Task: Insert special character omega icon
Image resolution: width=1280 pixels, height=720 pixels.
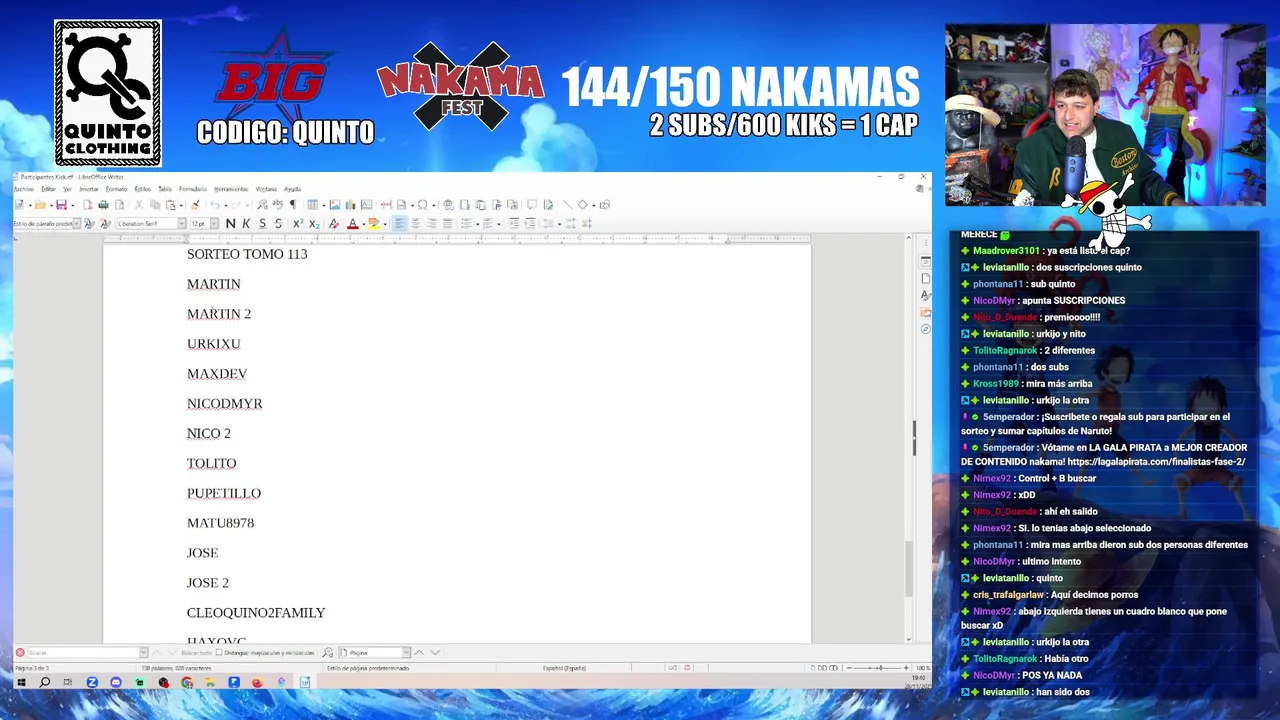Action: pyautogui.click(x=422, y=205)
